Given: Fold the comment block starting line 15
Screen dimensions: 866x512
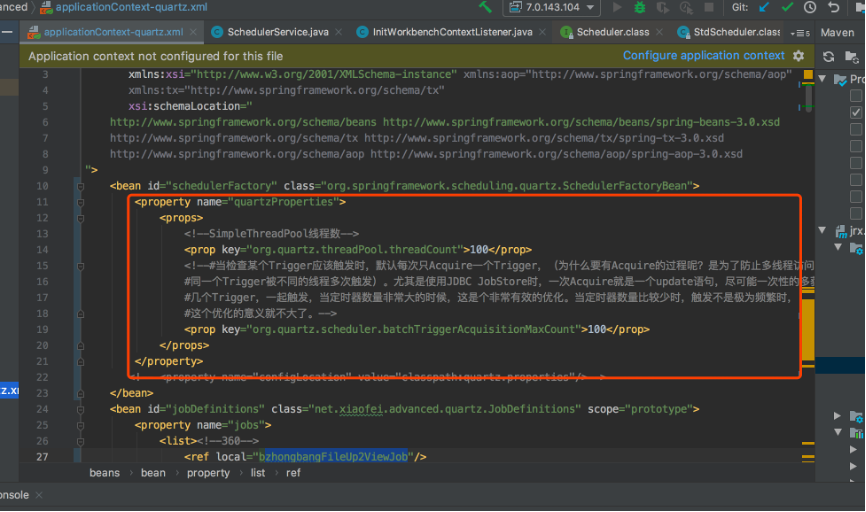Looking at the screenshot, I should pyautogui.click(x=81, y=266).
